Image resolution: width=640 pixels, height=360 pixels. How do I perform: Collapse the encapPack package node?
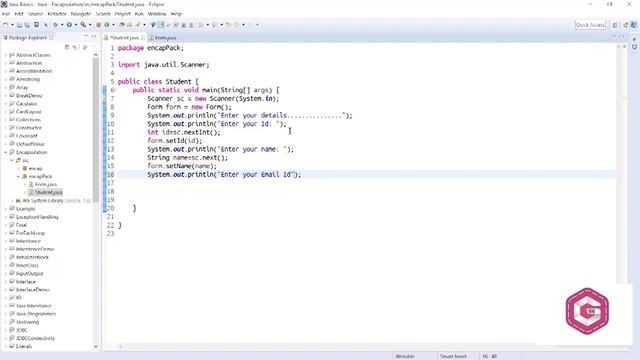click(x=18, y=176)
